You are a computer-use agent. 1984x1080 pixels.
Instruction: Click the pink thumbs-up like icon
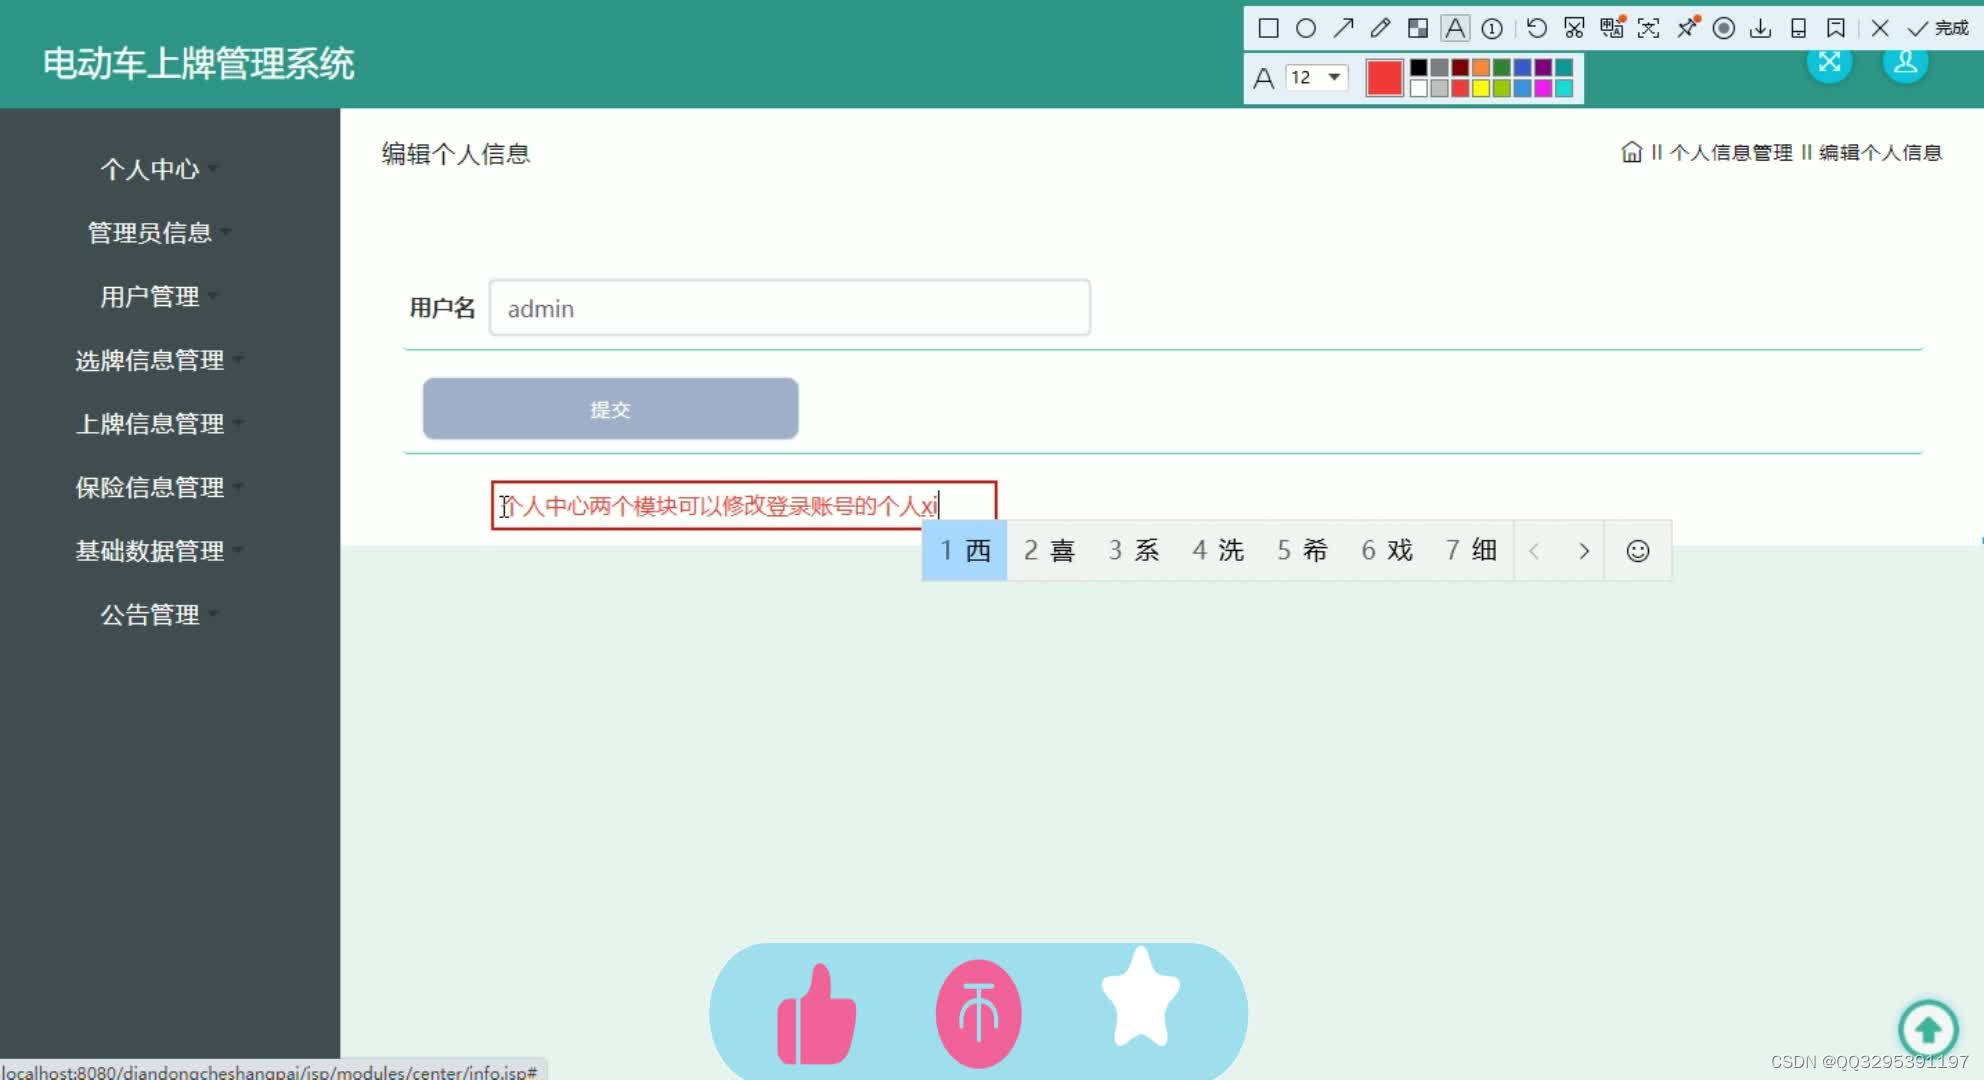[x=816, y=1014]
